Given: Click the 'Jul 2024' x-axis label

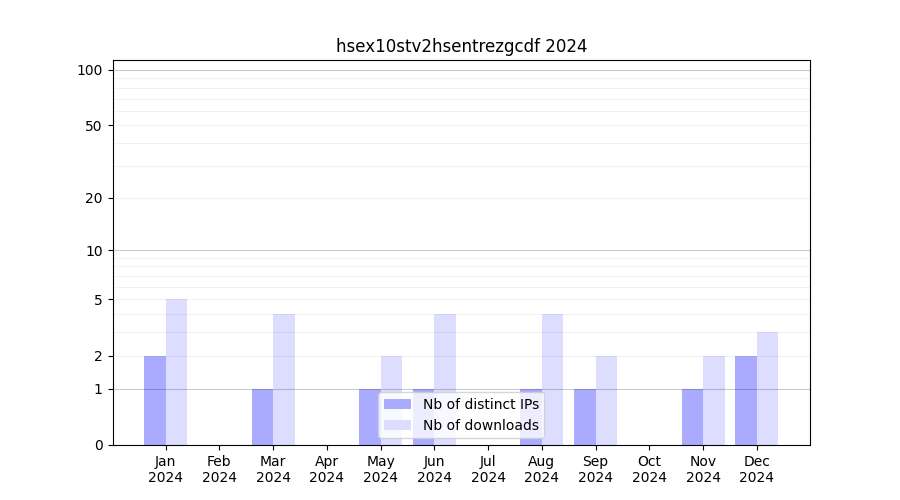Looking at the screenshot, I should tap(488, 469).
